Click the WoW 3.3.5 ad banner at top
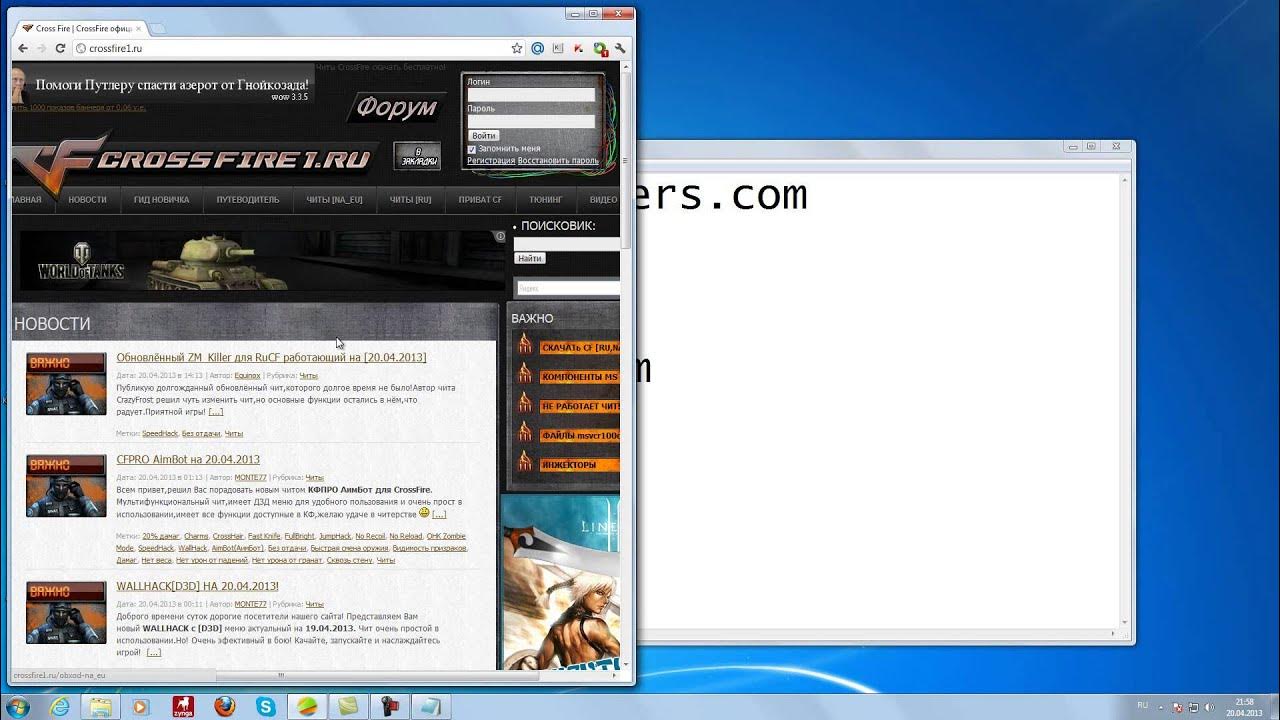The image size is (1280, 720). click(x=162, y=86)
